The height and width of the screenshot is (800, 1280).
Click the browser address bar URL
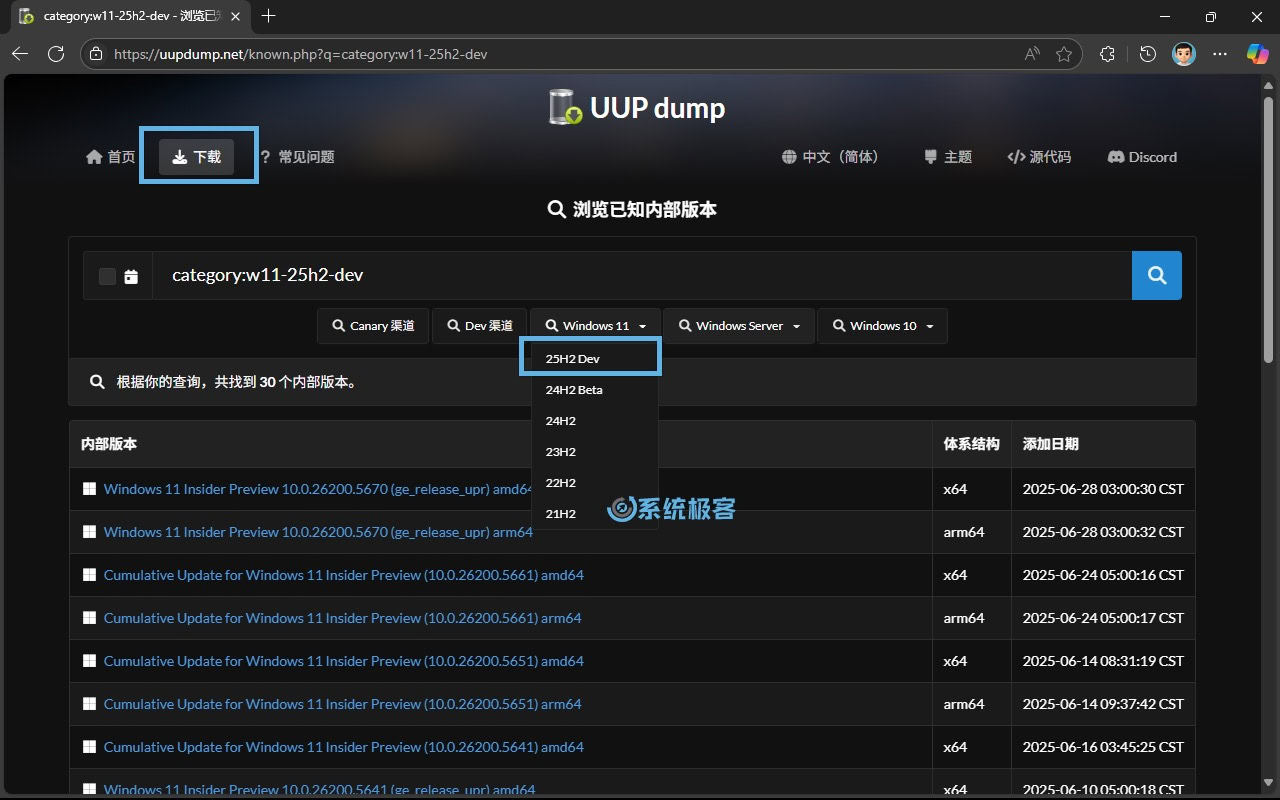point(300,54)
